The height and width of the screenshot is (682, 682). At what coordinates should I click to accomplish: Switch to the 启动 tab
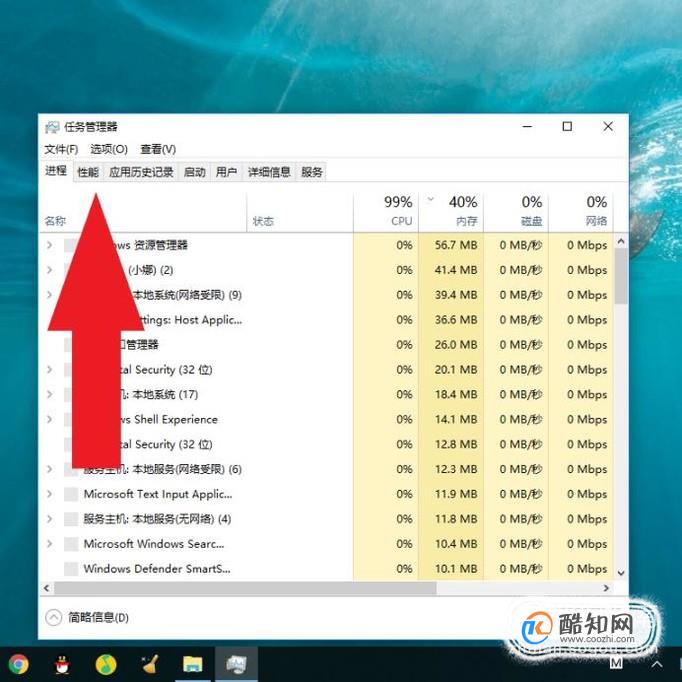pos(194,172)
